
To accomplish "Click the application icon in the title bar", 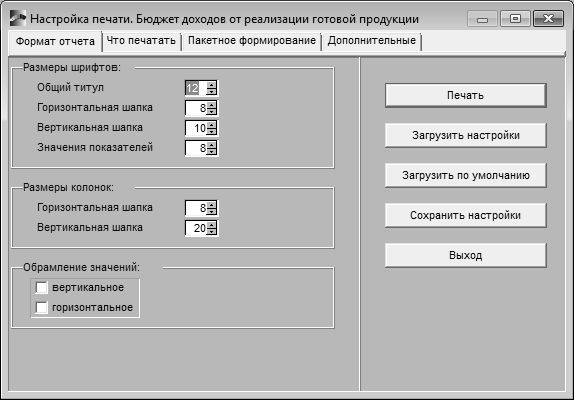I will [17, 18].
